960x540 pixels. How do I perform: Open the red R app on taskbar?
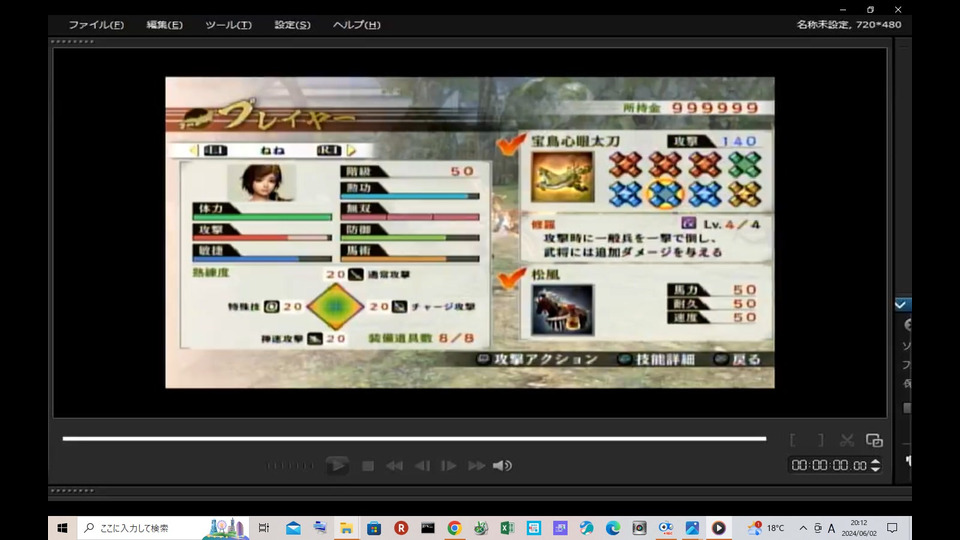coord(401,528)
